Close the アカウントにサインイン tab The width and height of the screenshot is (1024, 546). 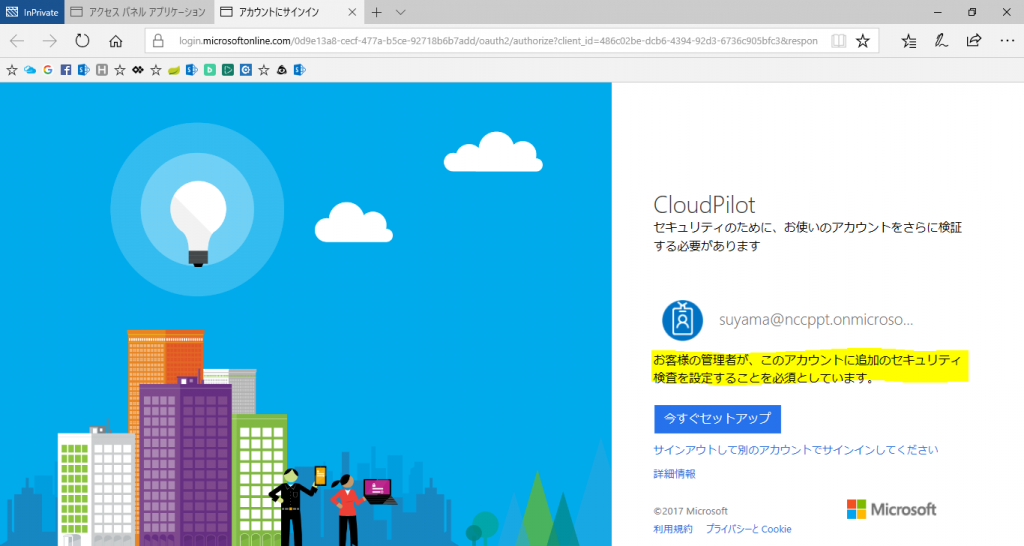tap(352, 12)
